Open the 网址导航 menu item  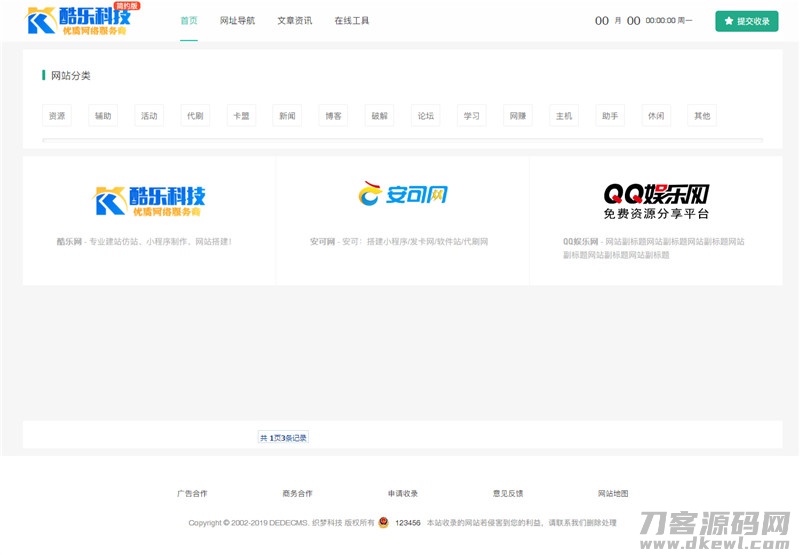click(237, 21)
